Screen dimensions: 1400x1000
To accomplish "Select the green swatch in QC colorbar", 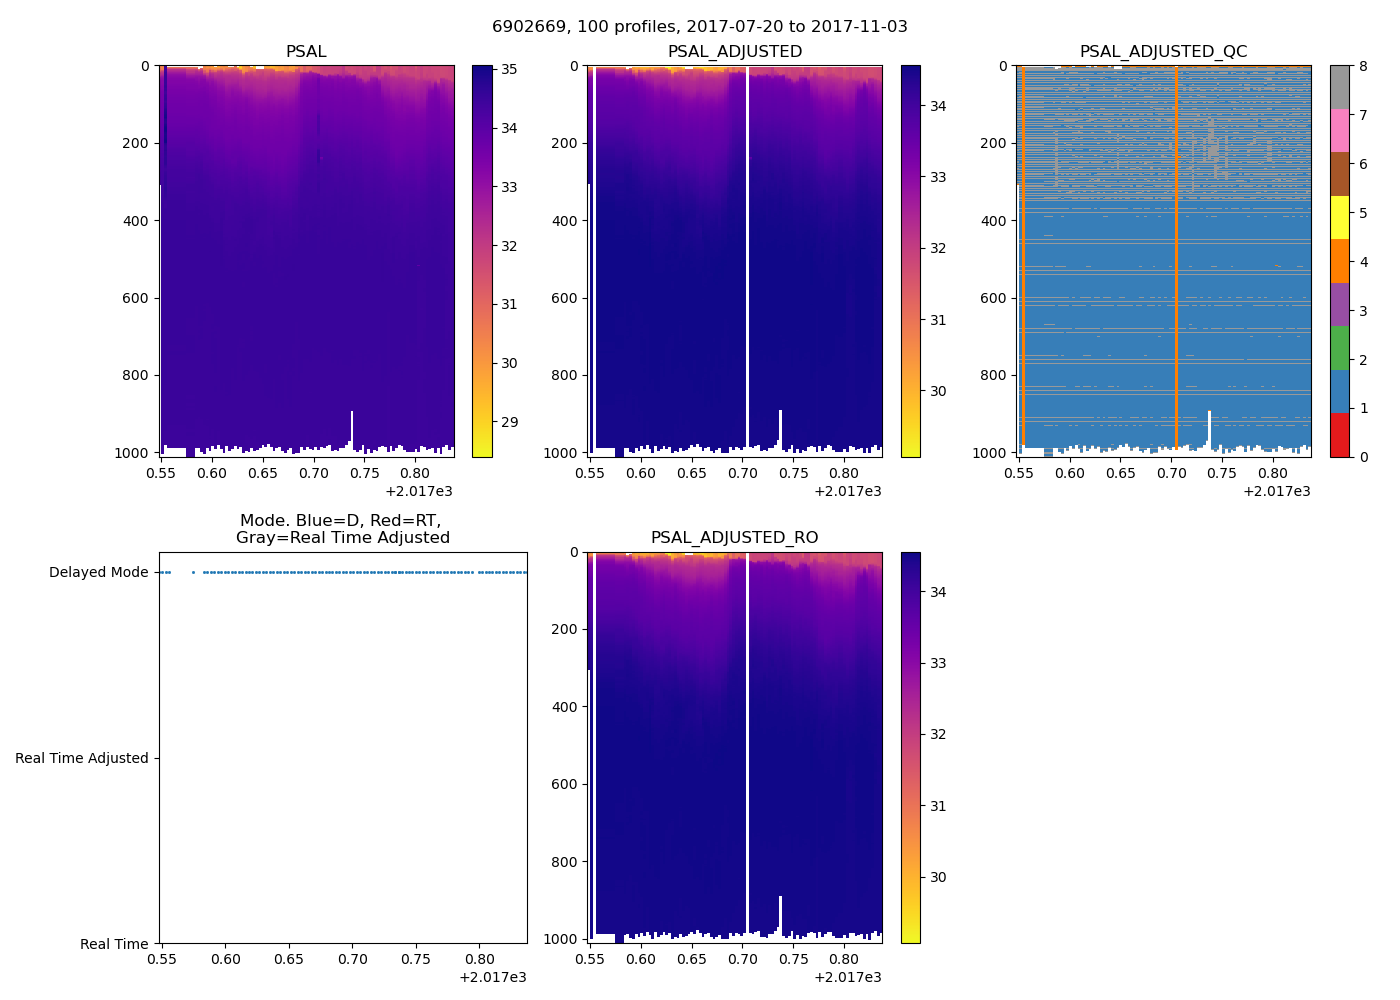I will point(1340,348).
